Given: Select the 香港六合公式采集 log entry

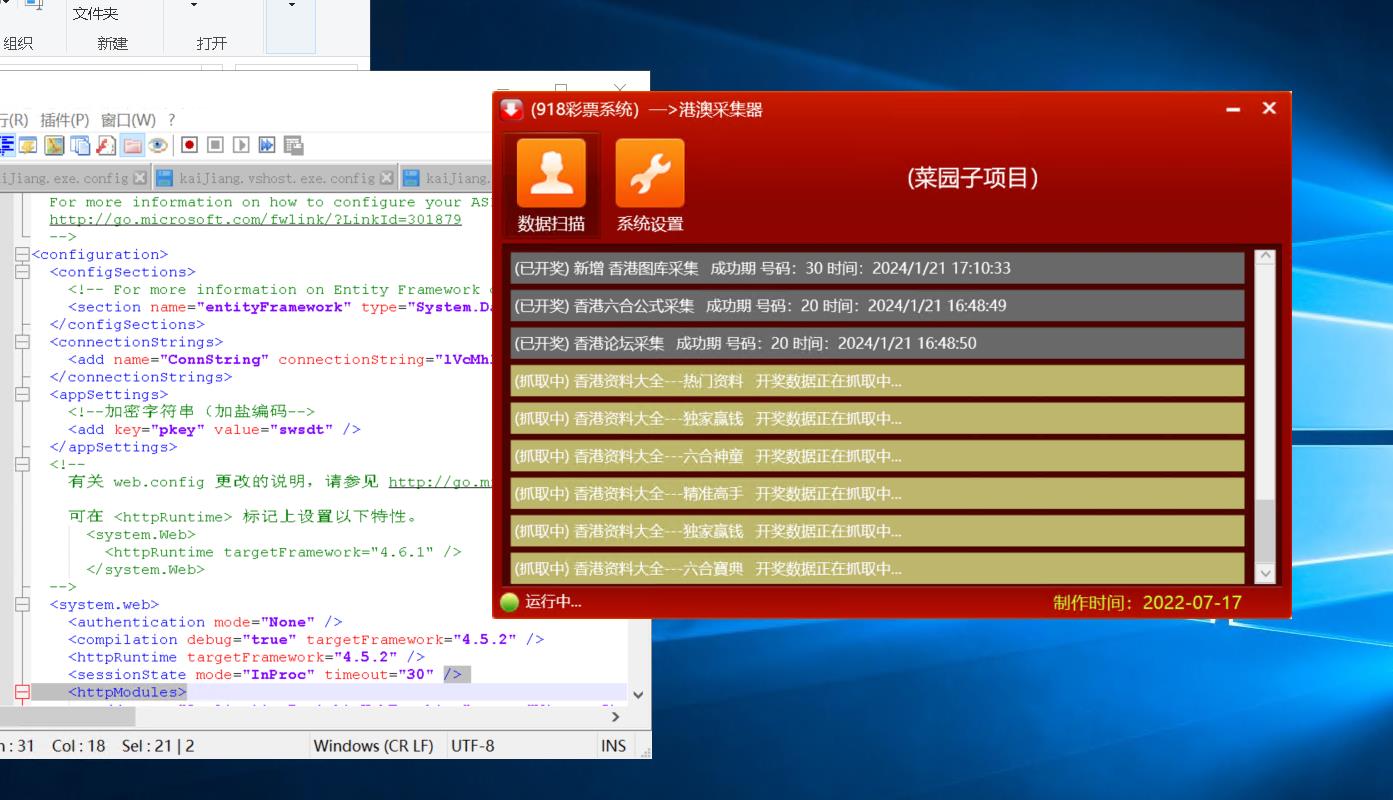Looking at the screenshot, I should pyautogui.click(x=877, y=305).
